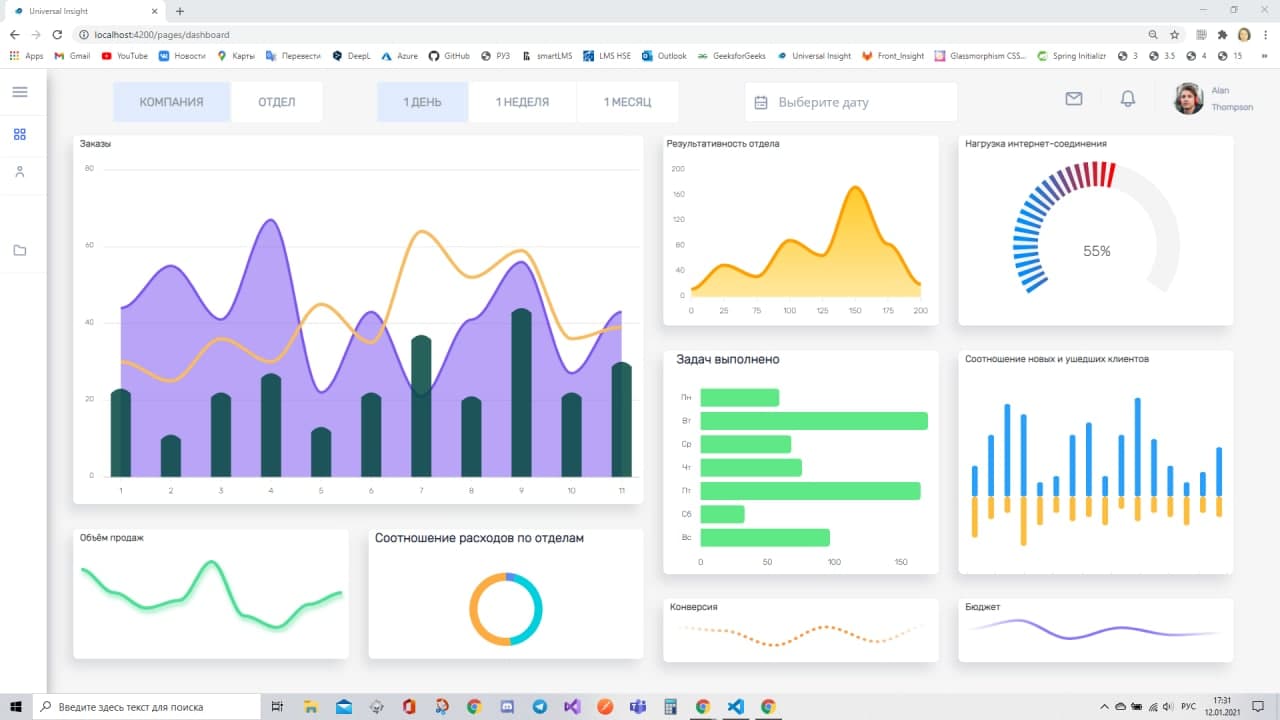Click the Задач выполнено title
Image resolution: width=1280 pixels, height=720 pixels.
tap(728, 359)
